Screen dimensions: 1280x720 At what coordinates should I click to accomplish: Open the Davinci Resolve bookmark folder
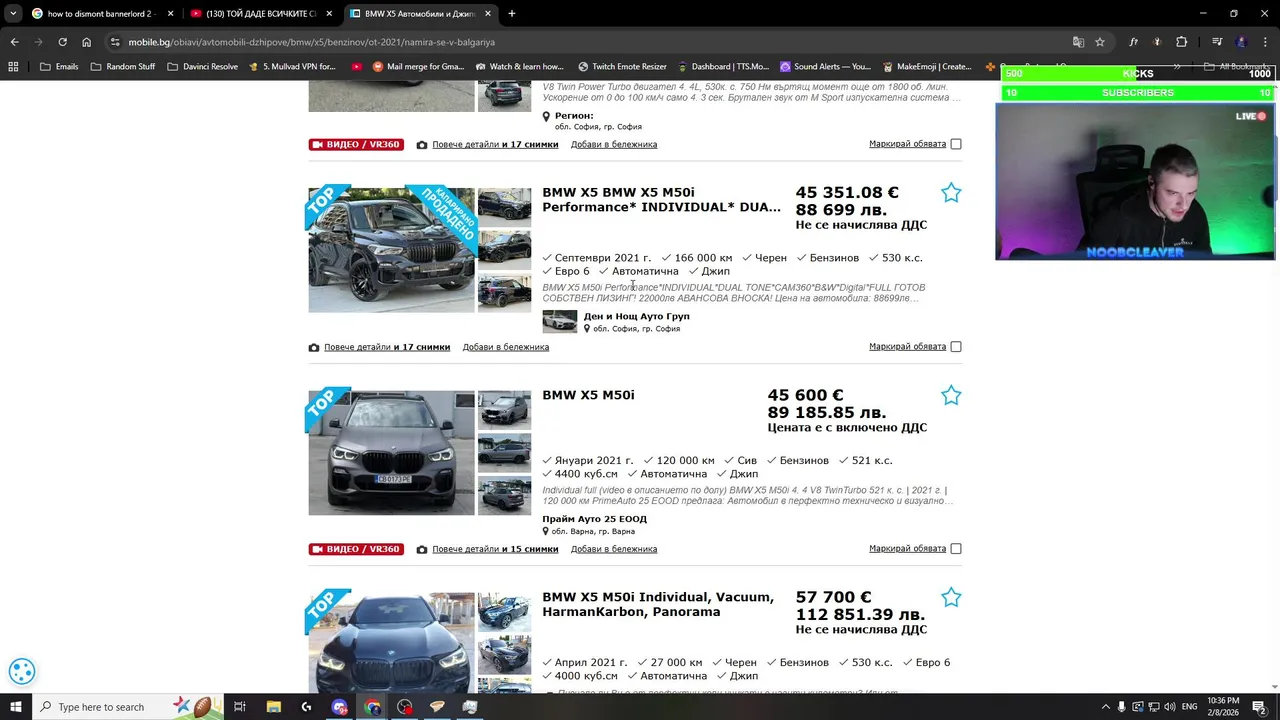pos(202,67)
